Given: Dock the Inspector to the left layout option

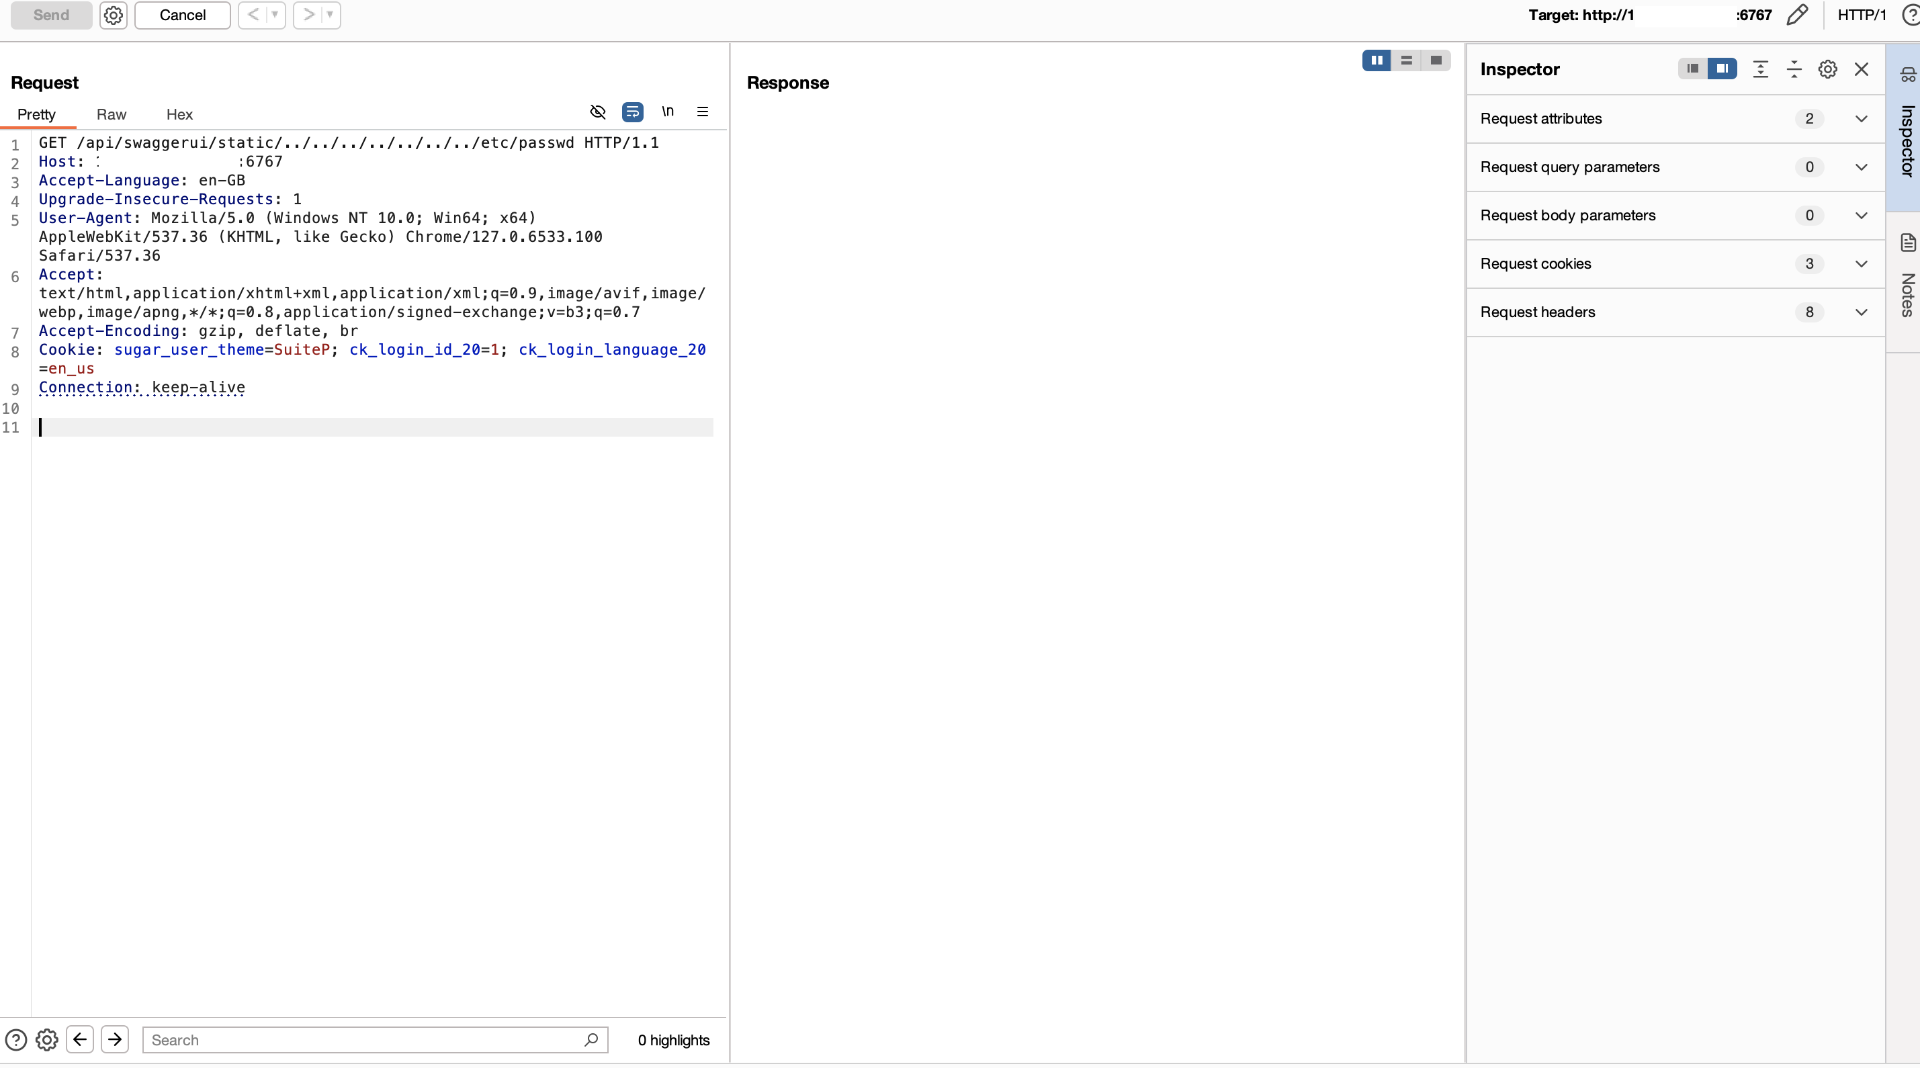Looking at the screenshot, I should click(x=1693, y=69).
